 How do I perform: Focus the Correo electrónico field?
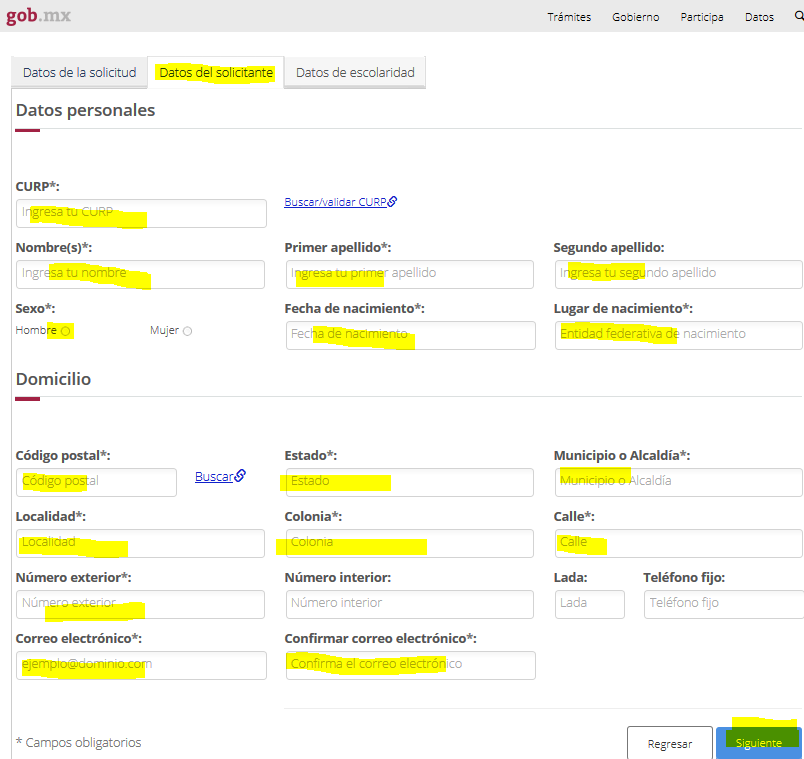[x=141, y=665]
